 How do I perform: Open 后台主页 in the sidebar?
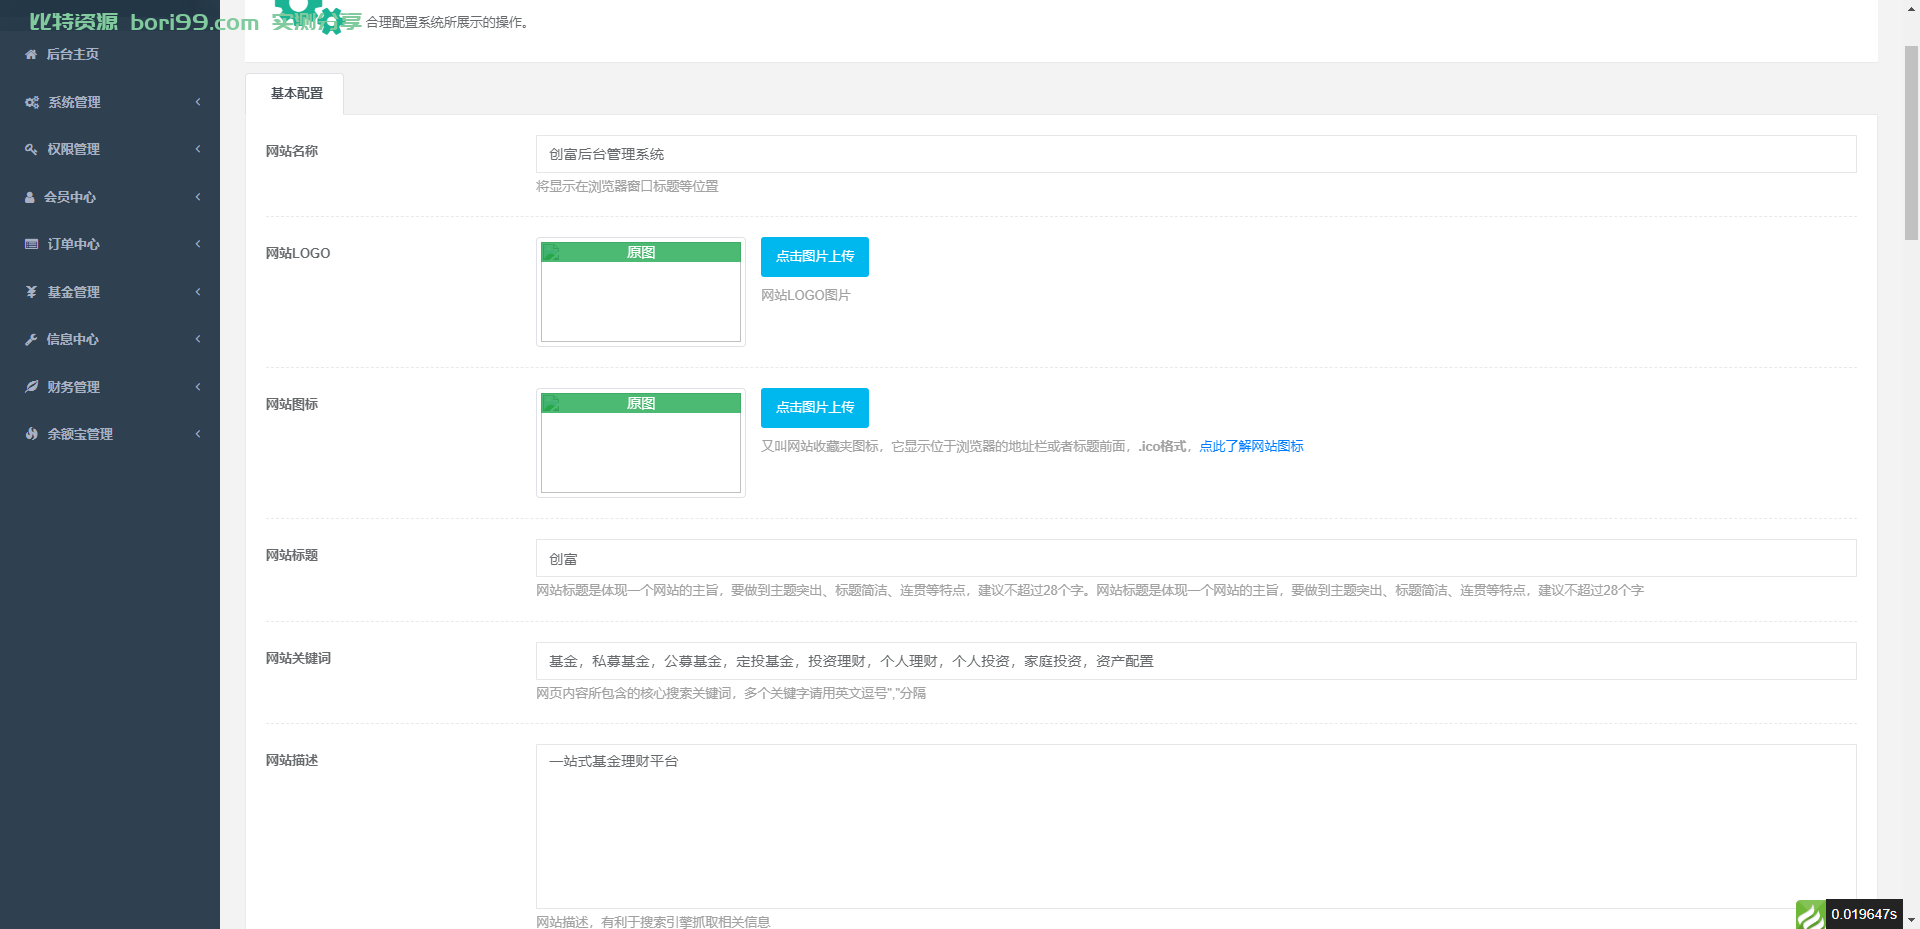coord(110,54)
